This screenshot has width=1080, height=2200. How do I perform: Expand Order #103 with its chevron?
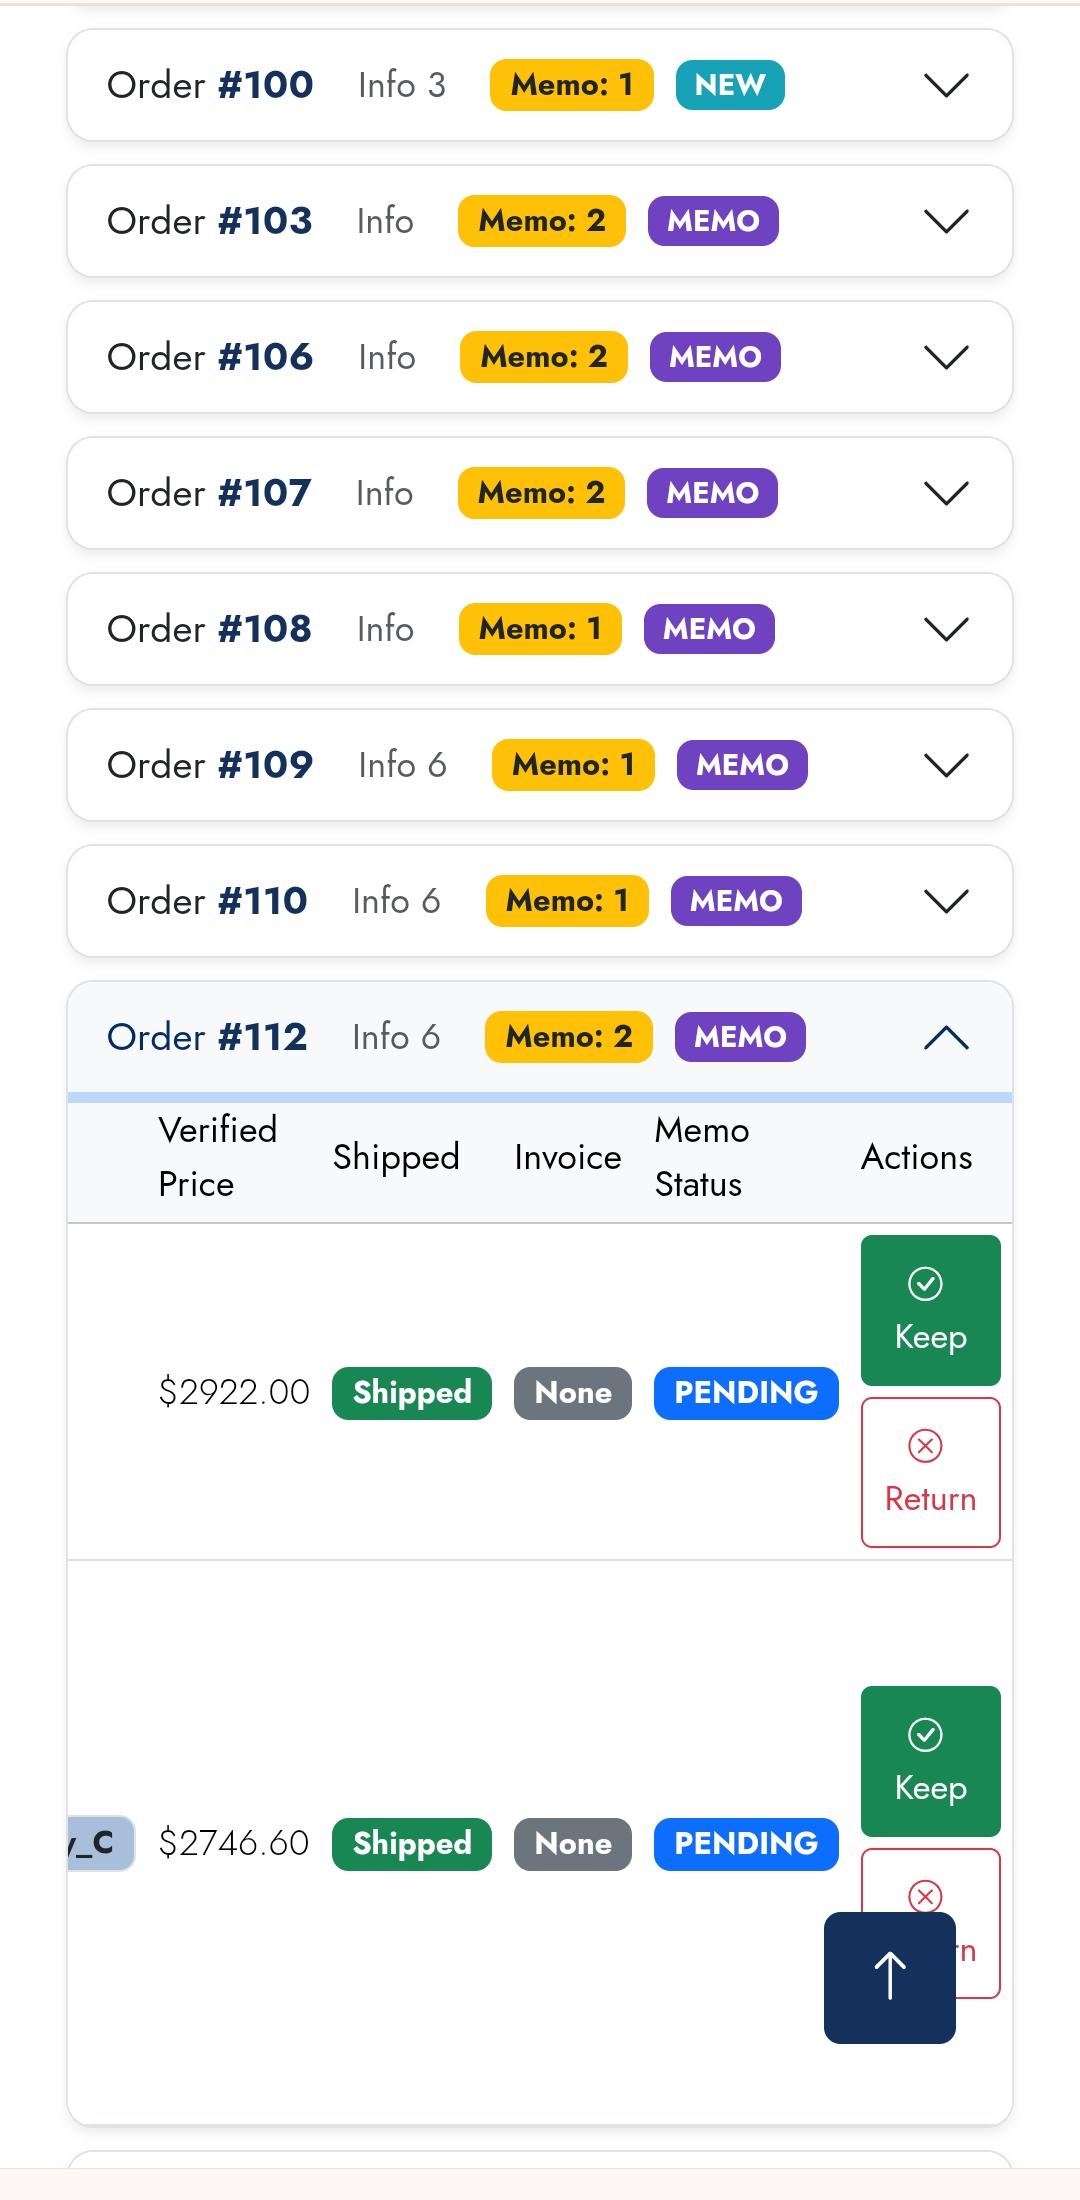coord(946,221)
